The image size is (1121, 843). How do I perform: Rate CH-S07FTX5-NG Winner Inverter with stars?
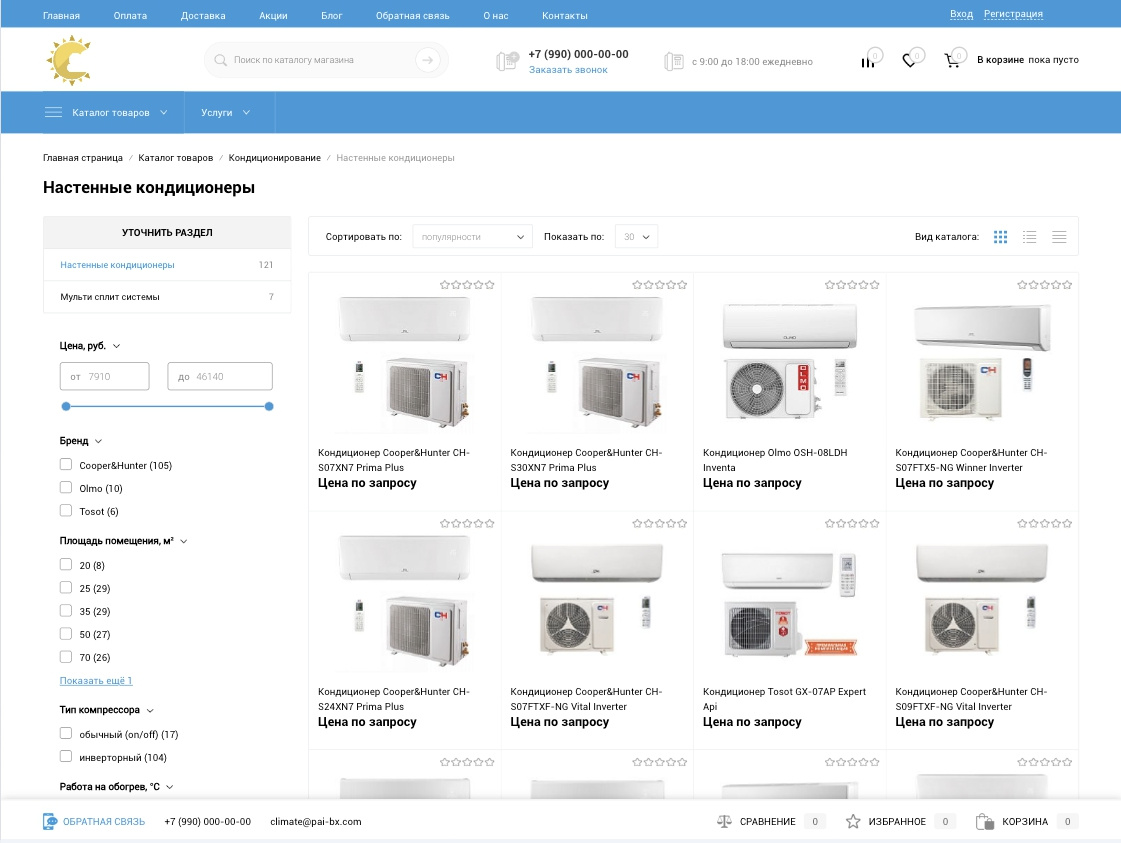pos(1045,285)
